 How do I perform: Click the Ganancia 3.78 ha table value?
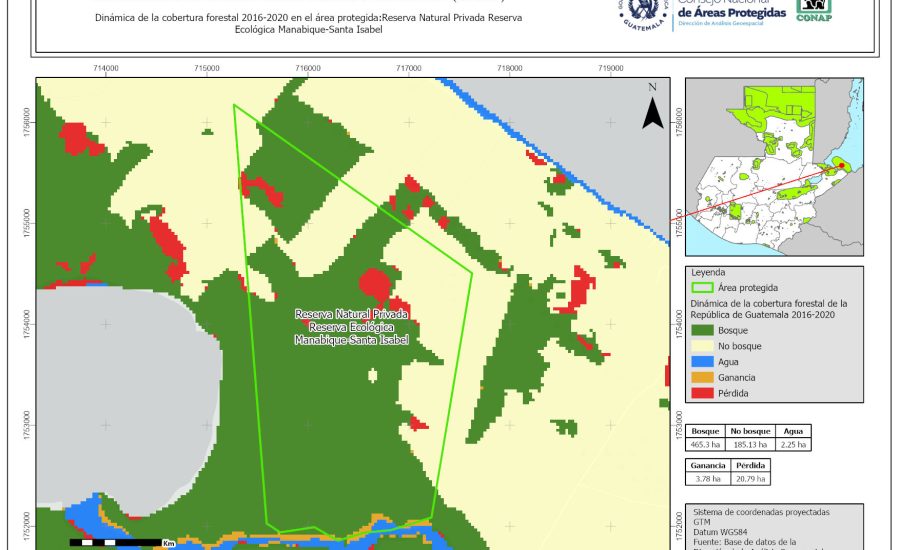708,480
